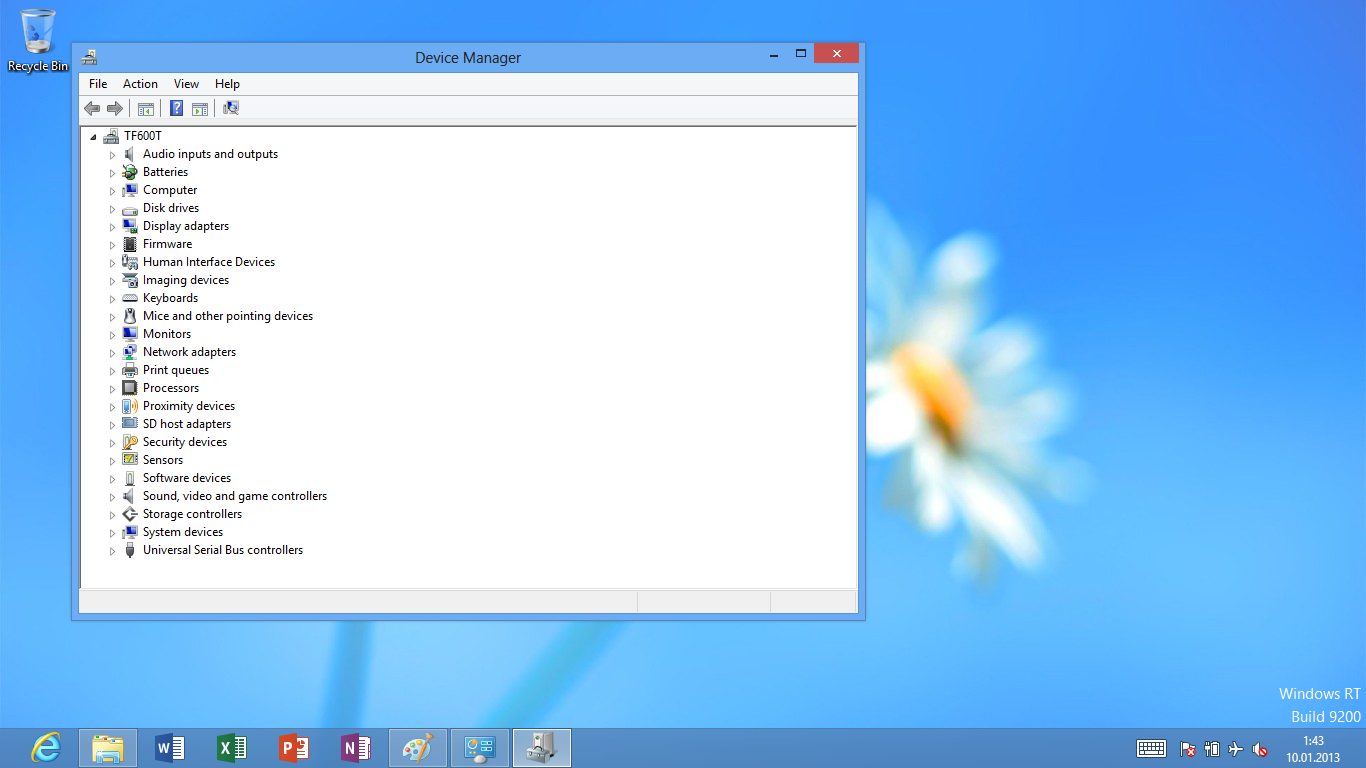Expand Universal Serial Bus controllers
The image size is (1366, 768).
(x=113, y=551)
